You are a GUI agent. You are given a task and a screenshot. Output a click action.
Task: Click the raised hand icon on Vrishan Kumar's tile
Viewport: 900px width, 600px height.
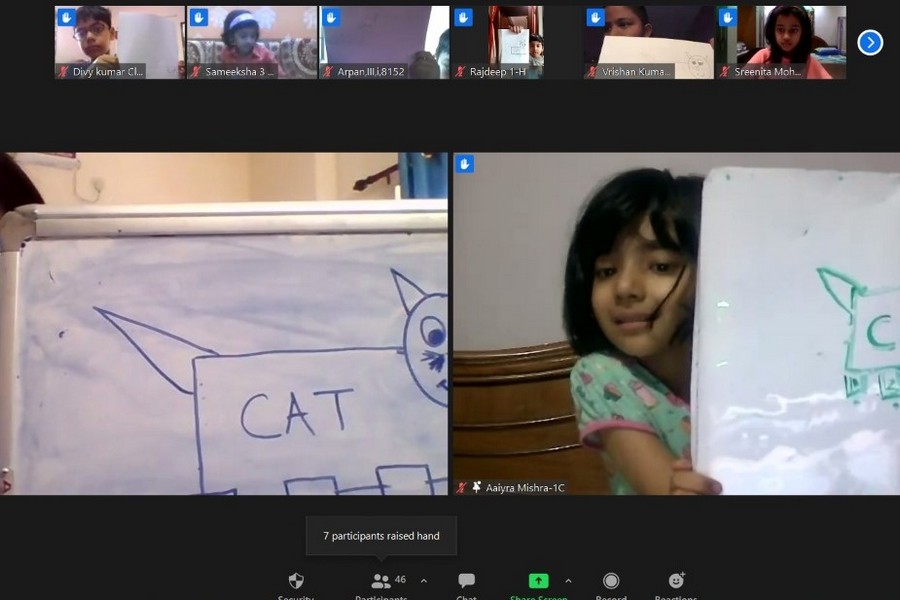click(595, 17)
